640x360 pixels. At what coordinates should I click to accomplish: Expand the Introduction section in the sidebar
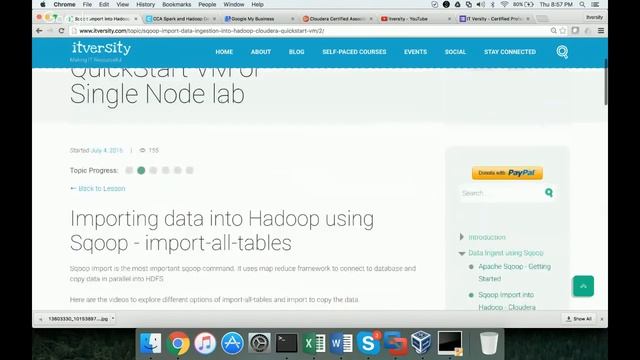coord(462,237)
